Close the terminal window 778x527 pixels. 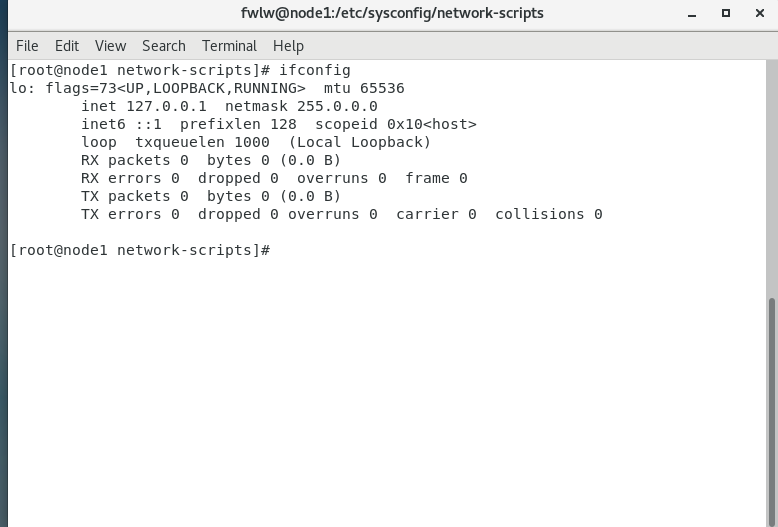[760, 13]
